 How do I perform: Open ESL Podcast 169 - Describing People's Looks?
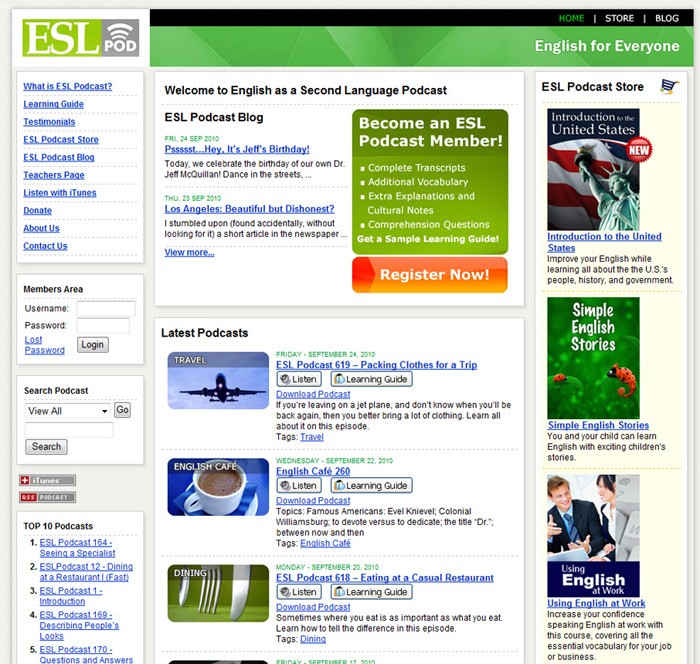79,626
